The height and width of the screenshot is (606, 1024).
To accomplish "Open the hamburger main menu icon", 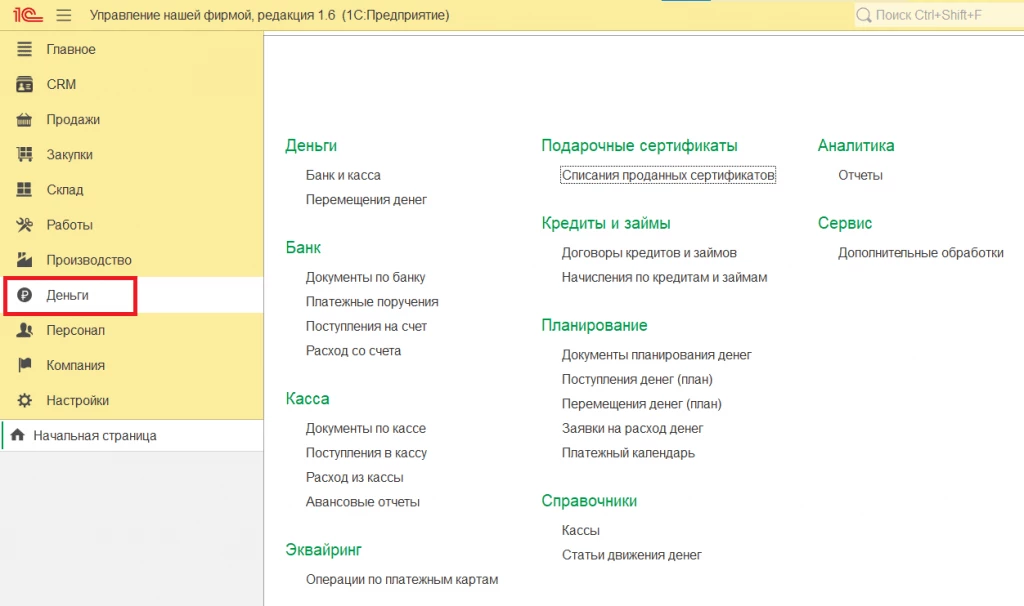I will click(63, 15).
